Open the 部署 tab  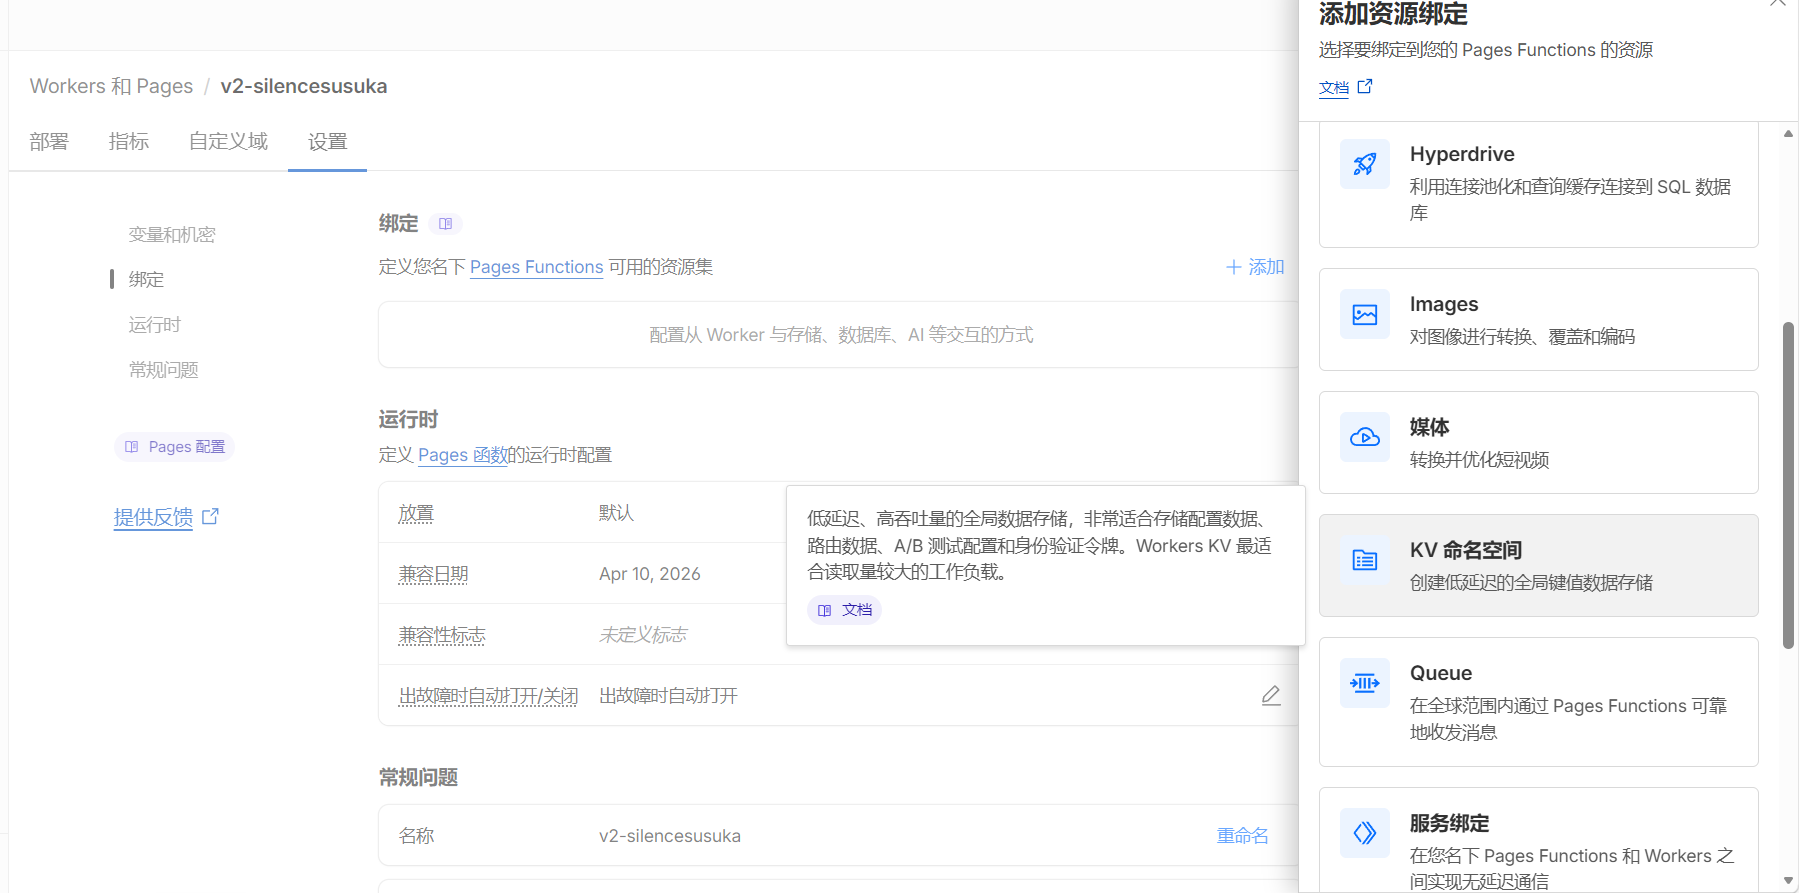pos(49,142)
